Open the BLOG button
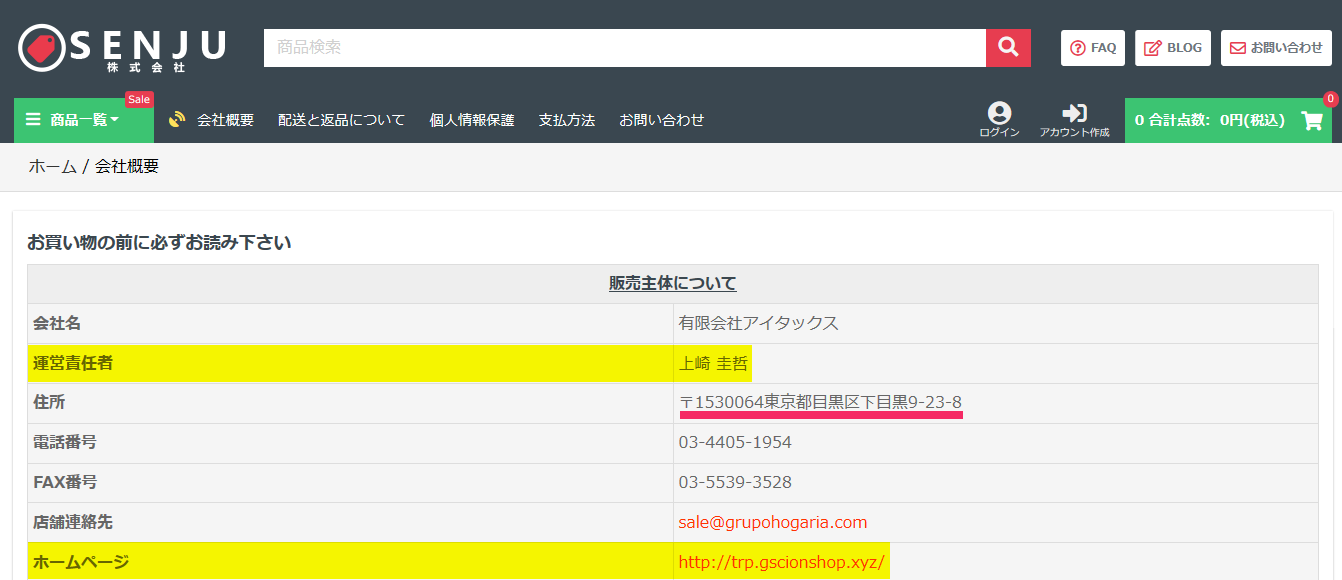 coord(1173,48)
